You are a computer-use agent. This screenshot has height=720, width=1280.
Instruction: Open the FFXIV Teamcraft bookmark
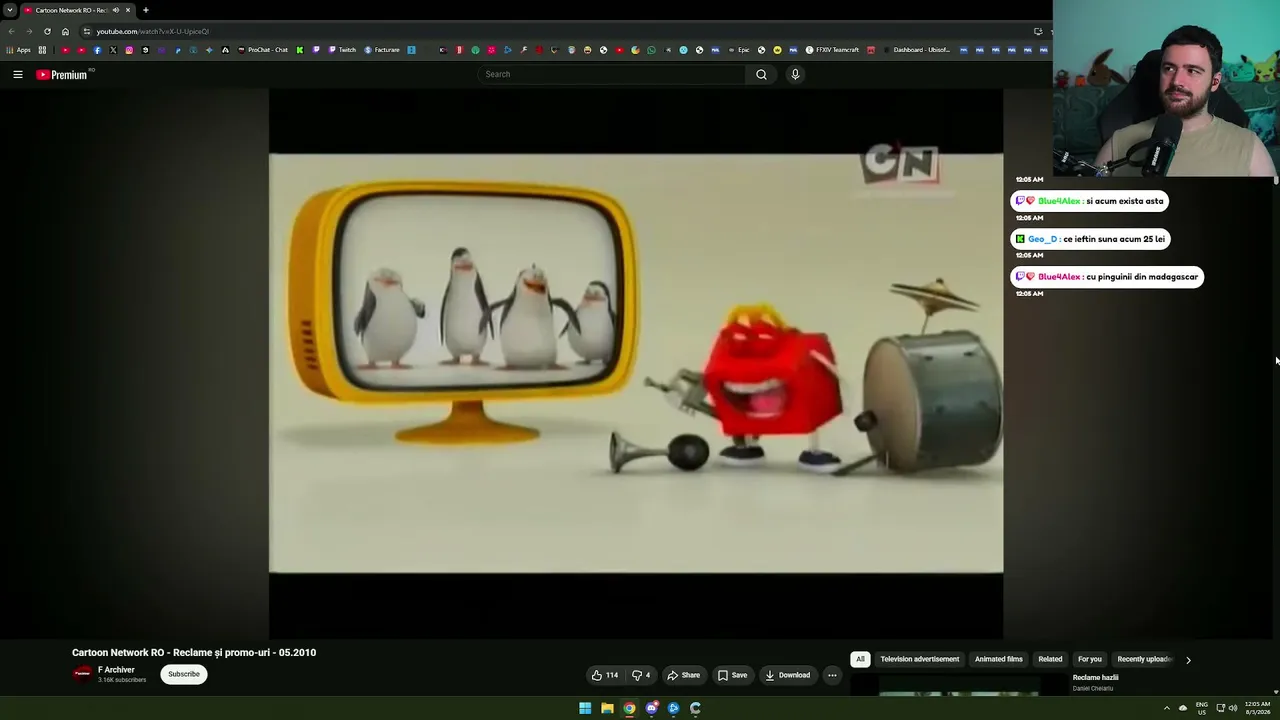(x=832, y=50)
